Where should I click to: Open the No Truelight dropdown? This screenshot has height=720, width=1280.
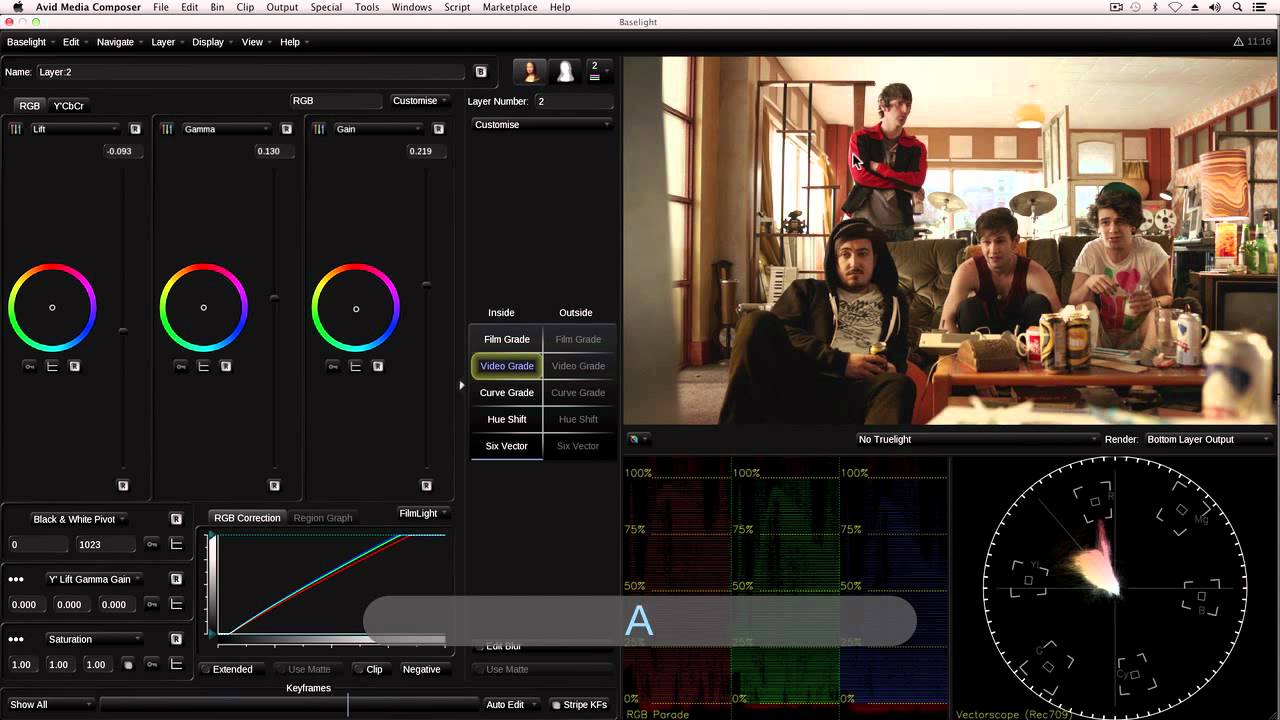pyautogui.click(x=977, y=439)
